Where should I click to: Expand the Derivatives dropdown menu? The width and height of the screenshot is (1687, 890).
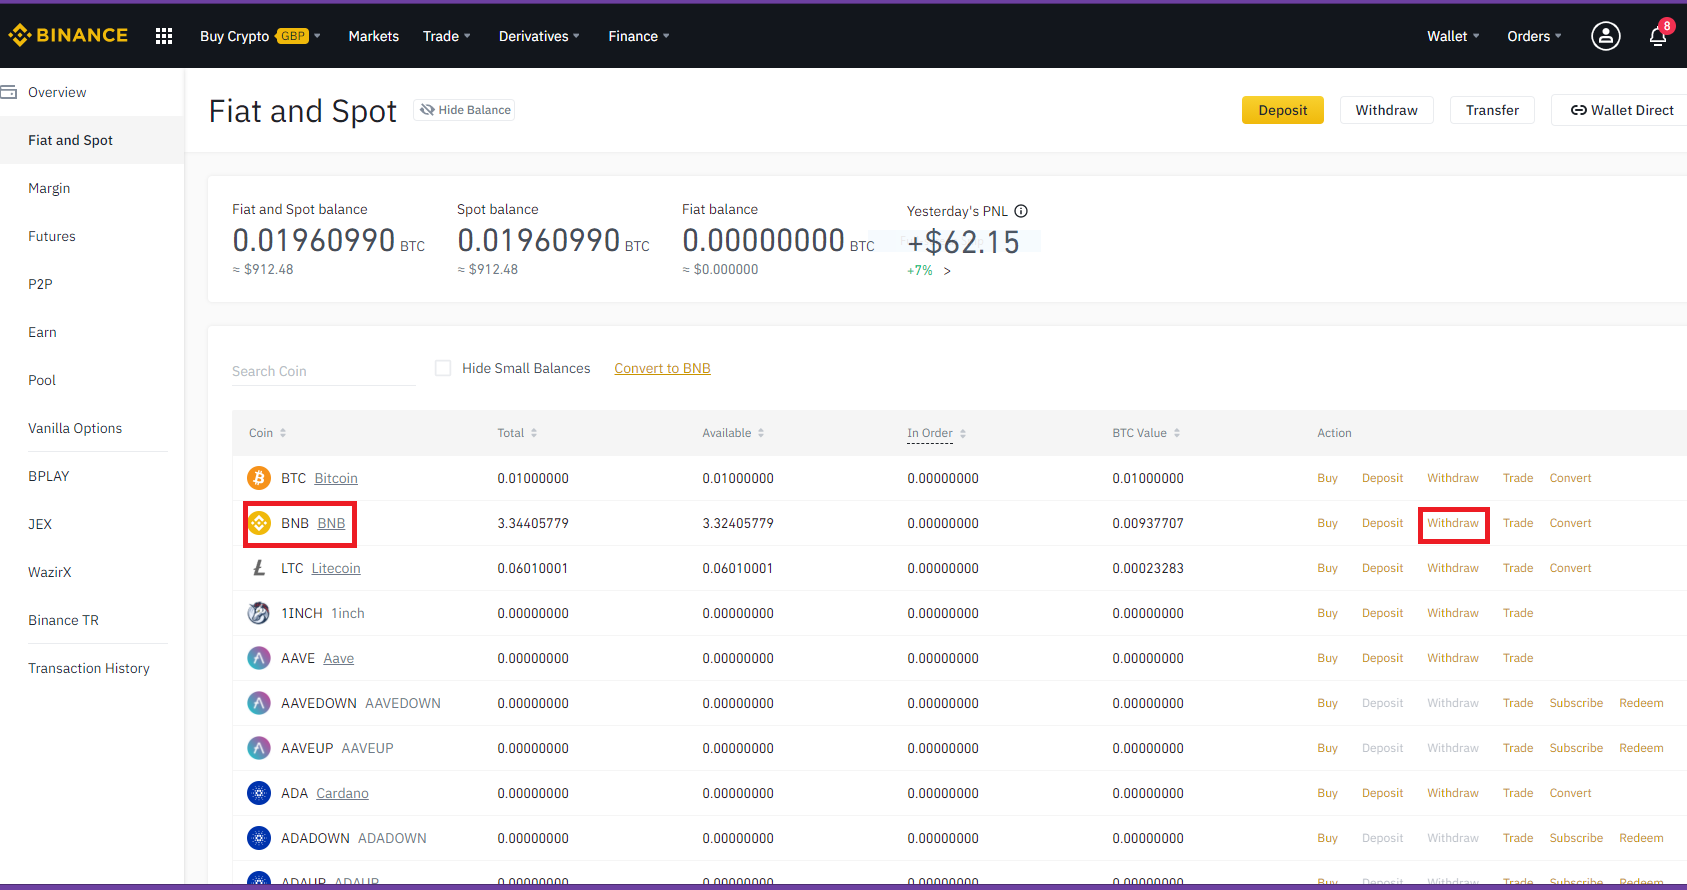538,36
